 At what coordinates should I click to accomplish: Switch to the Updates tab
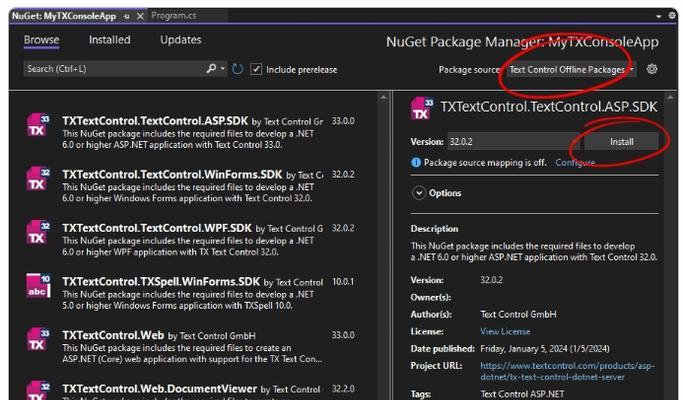pyautogui.click(x=180, y=40)
